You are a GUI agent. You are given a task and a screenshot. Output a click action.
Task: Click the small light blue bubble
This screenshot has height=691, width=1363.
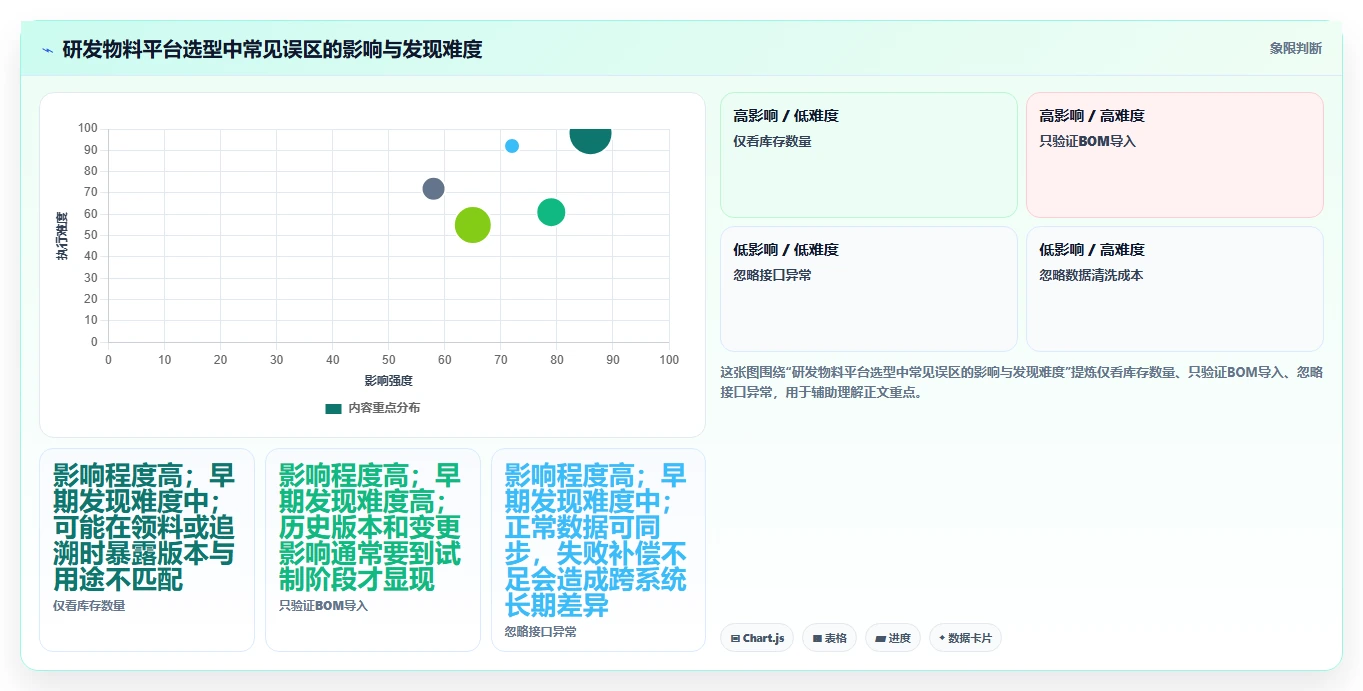coord(512,146)
